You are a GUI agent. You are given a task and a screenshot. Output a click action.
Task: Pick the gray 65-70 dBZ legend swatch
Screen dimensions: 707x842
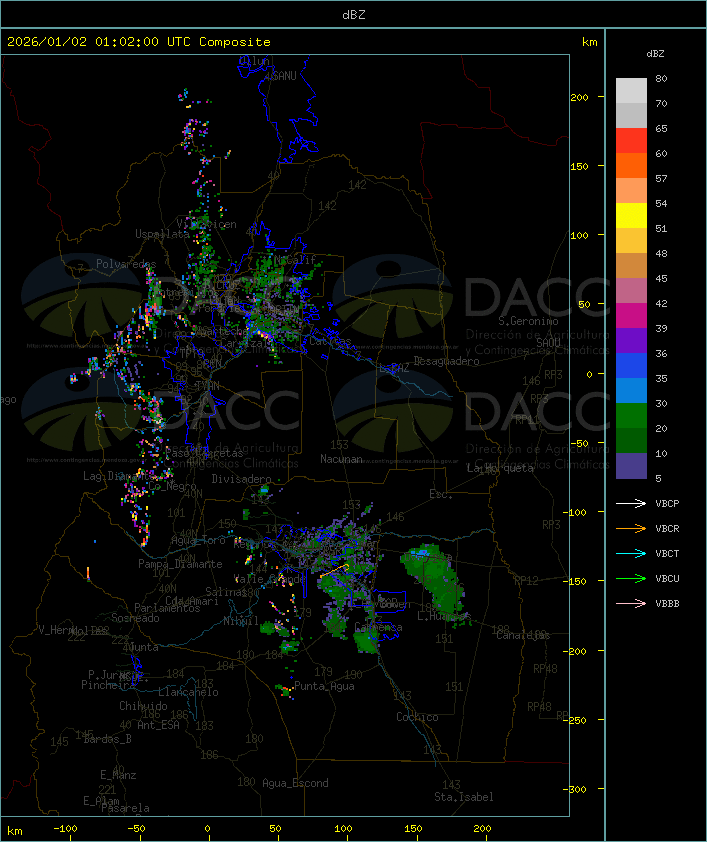pos(631,115)
